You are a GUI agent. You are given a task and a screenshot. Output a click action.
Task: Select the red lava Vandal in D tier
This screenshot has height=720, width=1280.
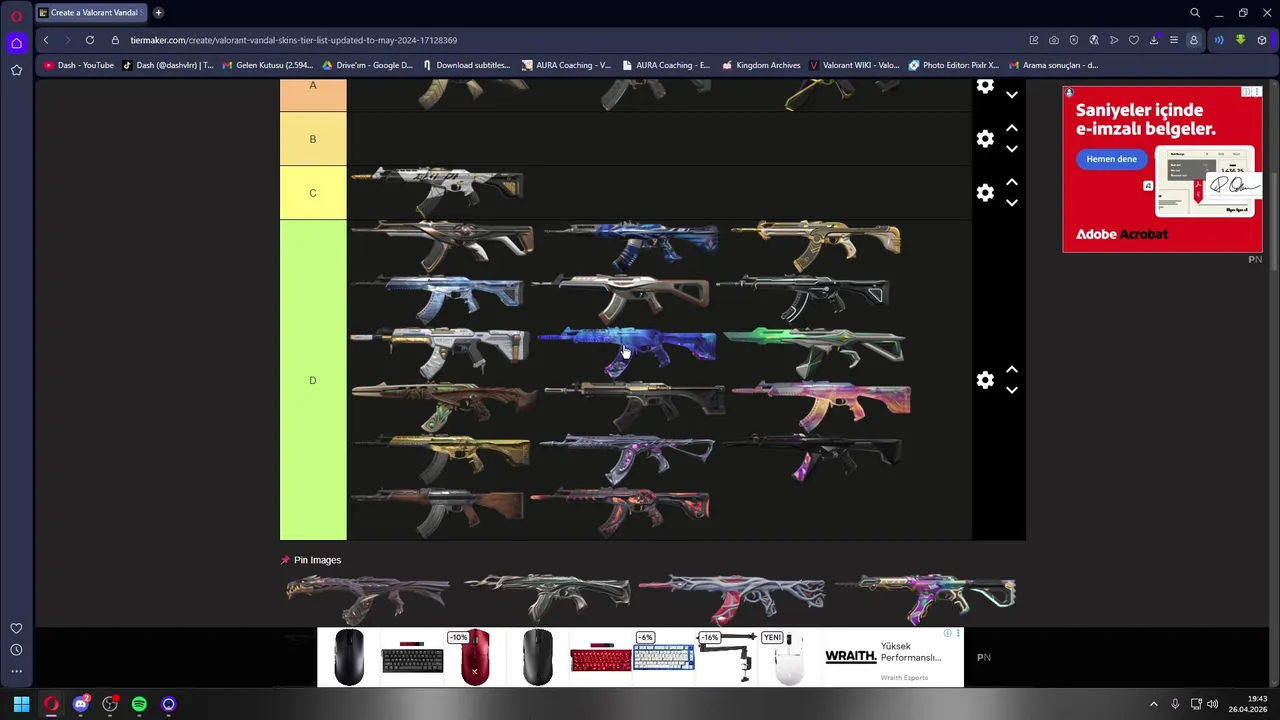point(620,512)
